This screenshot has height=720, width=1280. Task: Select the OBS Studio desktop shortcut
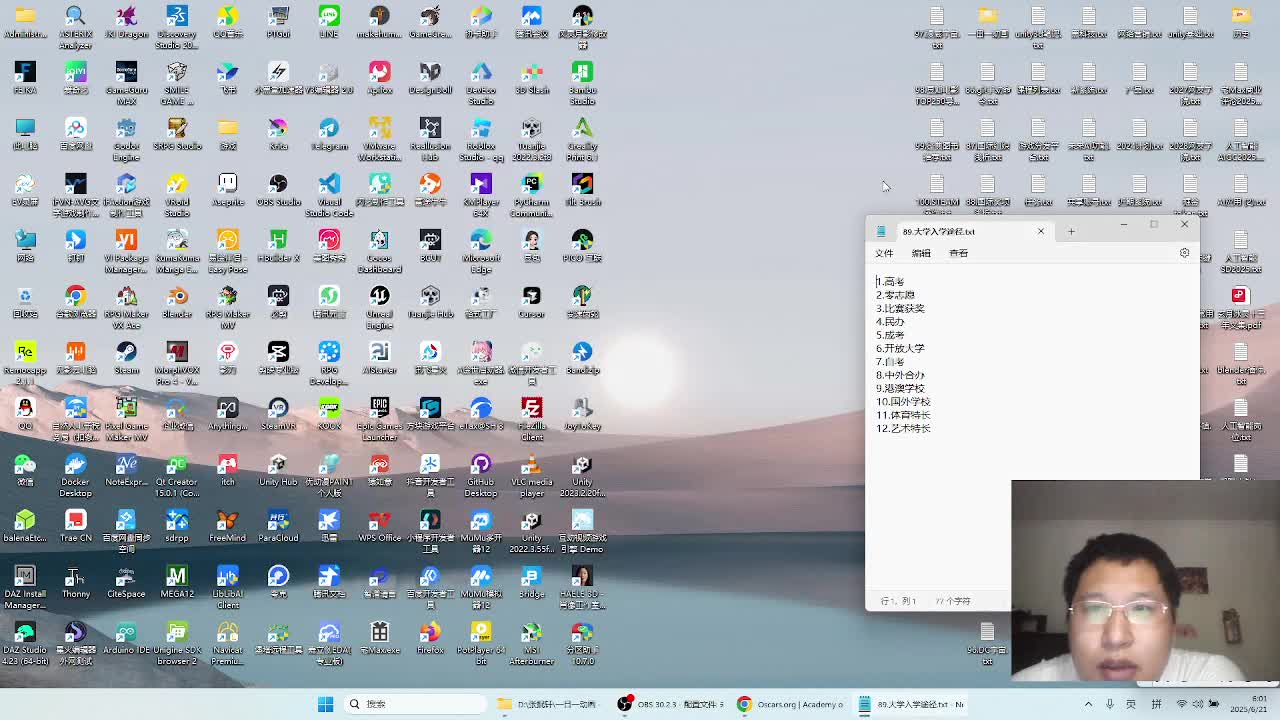(278, 185)
